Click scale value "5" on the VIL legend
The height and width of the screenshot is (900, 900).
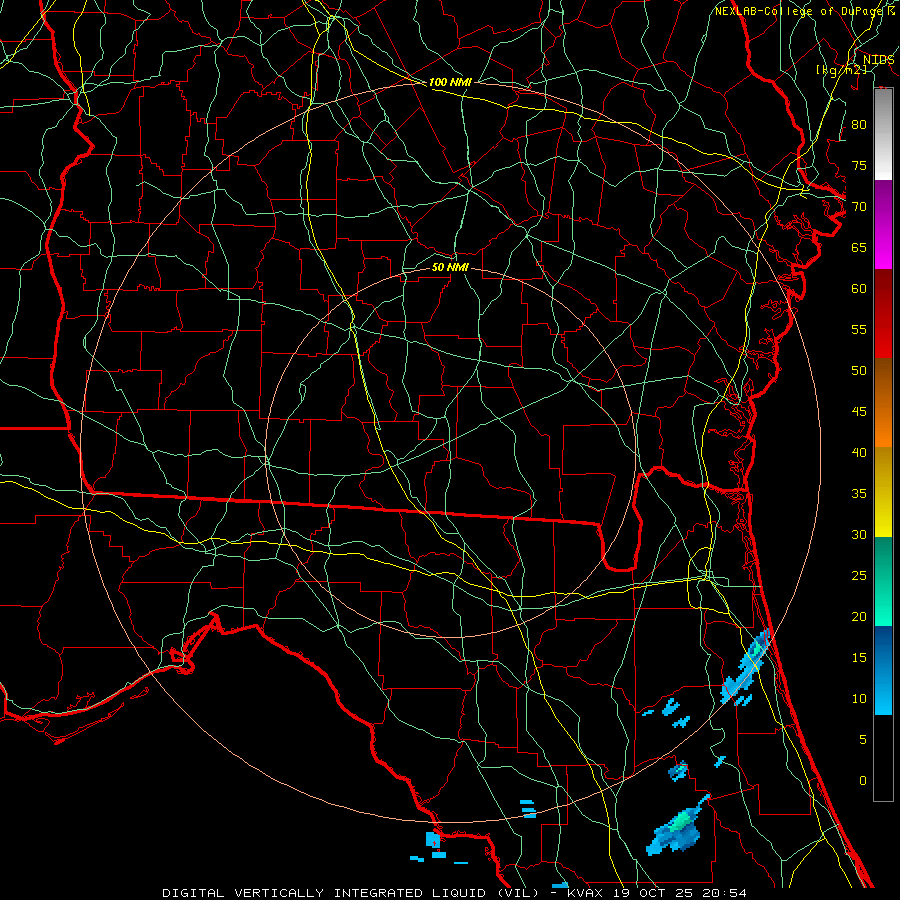pos(863,739)
